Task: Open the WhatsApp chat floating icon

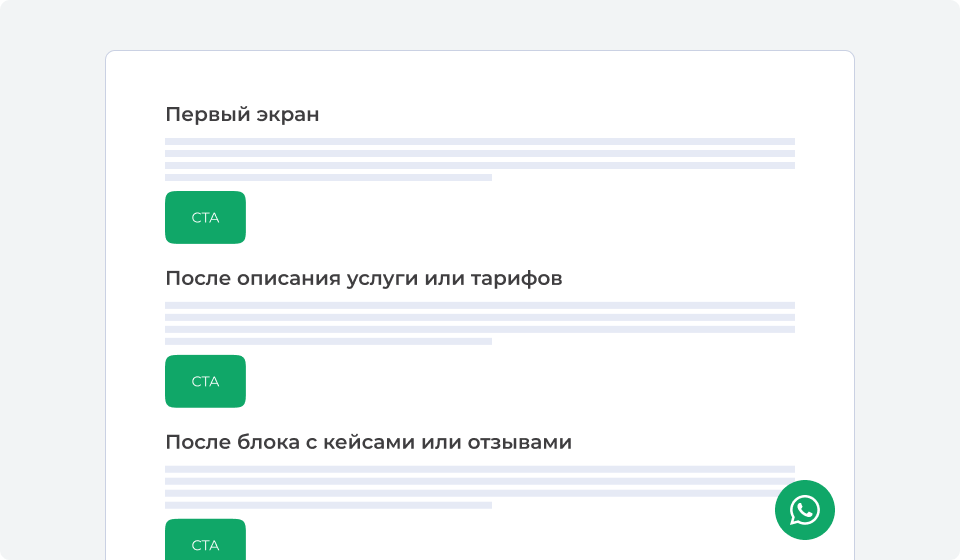Action: click(x=804, y=510)
